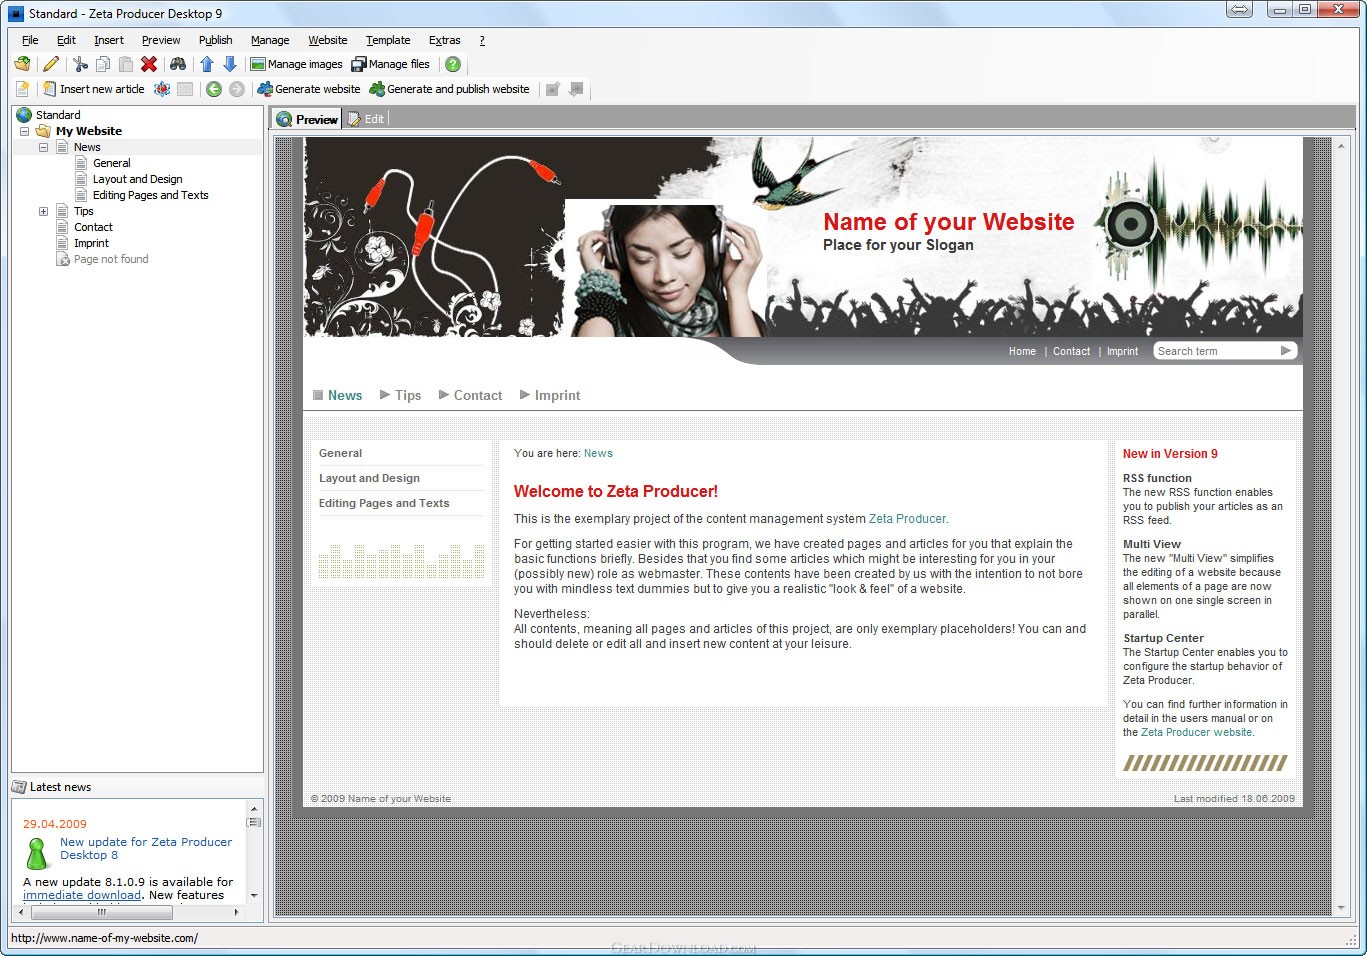
Task: Open Manage images
Action: (296, 64)
